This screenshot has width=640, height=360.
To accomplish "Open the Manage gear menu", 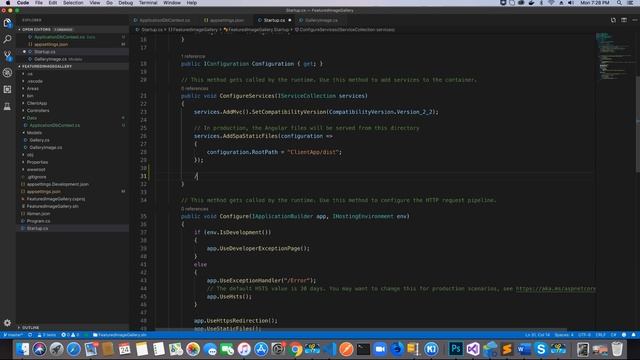I will point(7,323).
